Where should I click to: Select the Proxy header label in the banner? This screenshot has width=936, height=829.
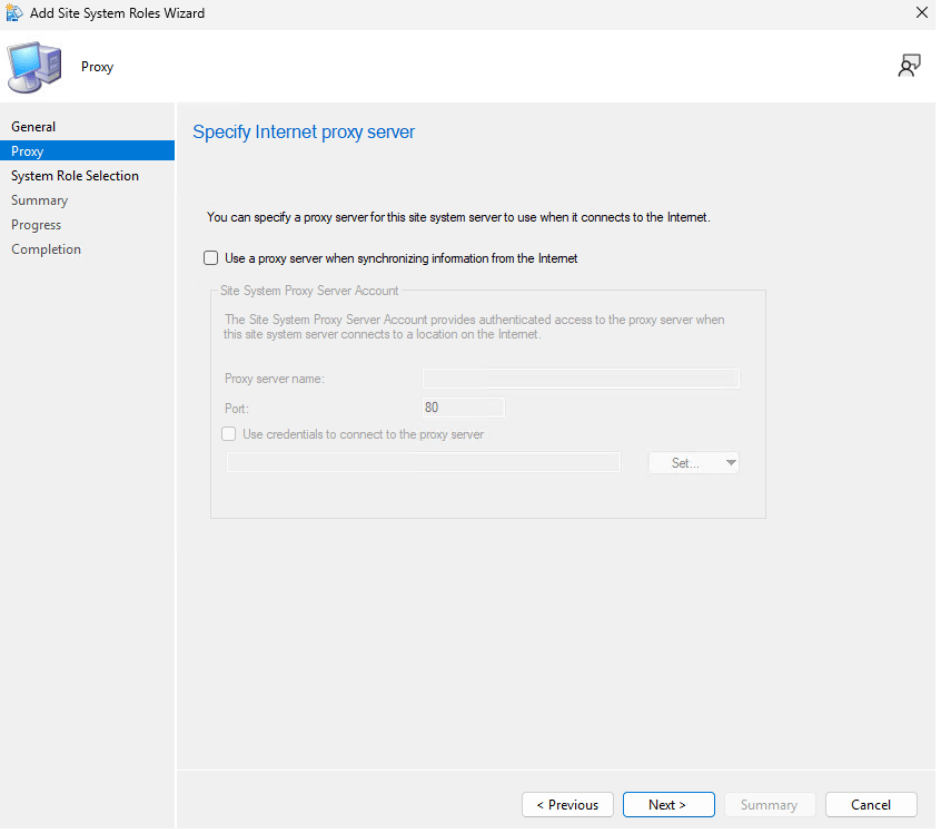[x=97, y=67]
